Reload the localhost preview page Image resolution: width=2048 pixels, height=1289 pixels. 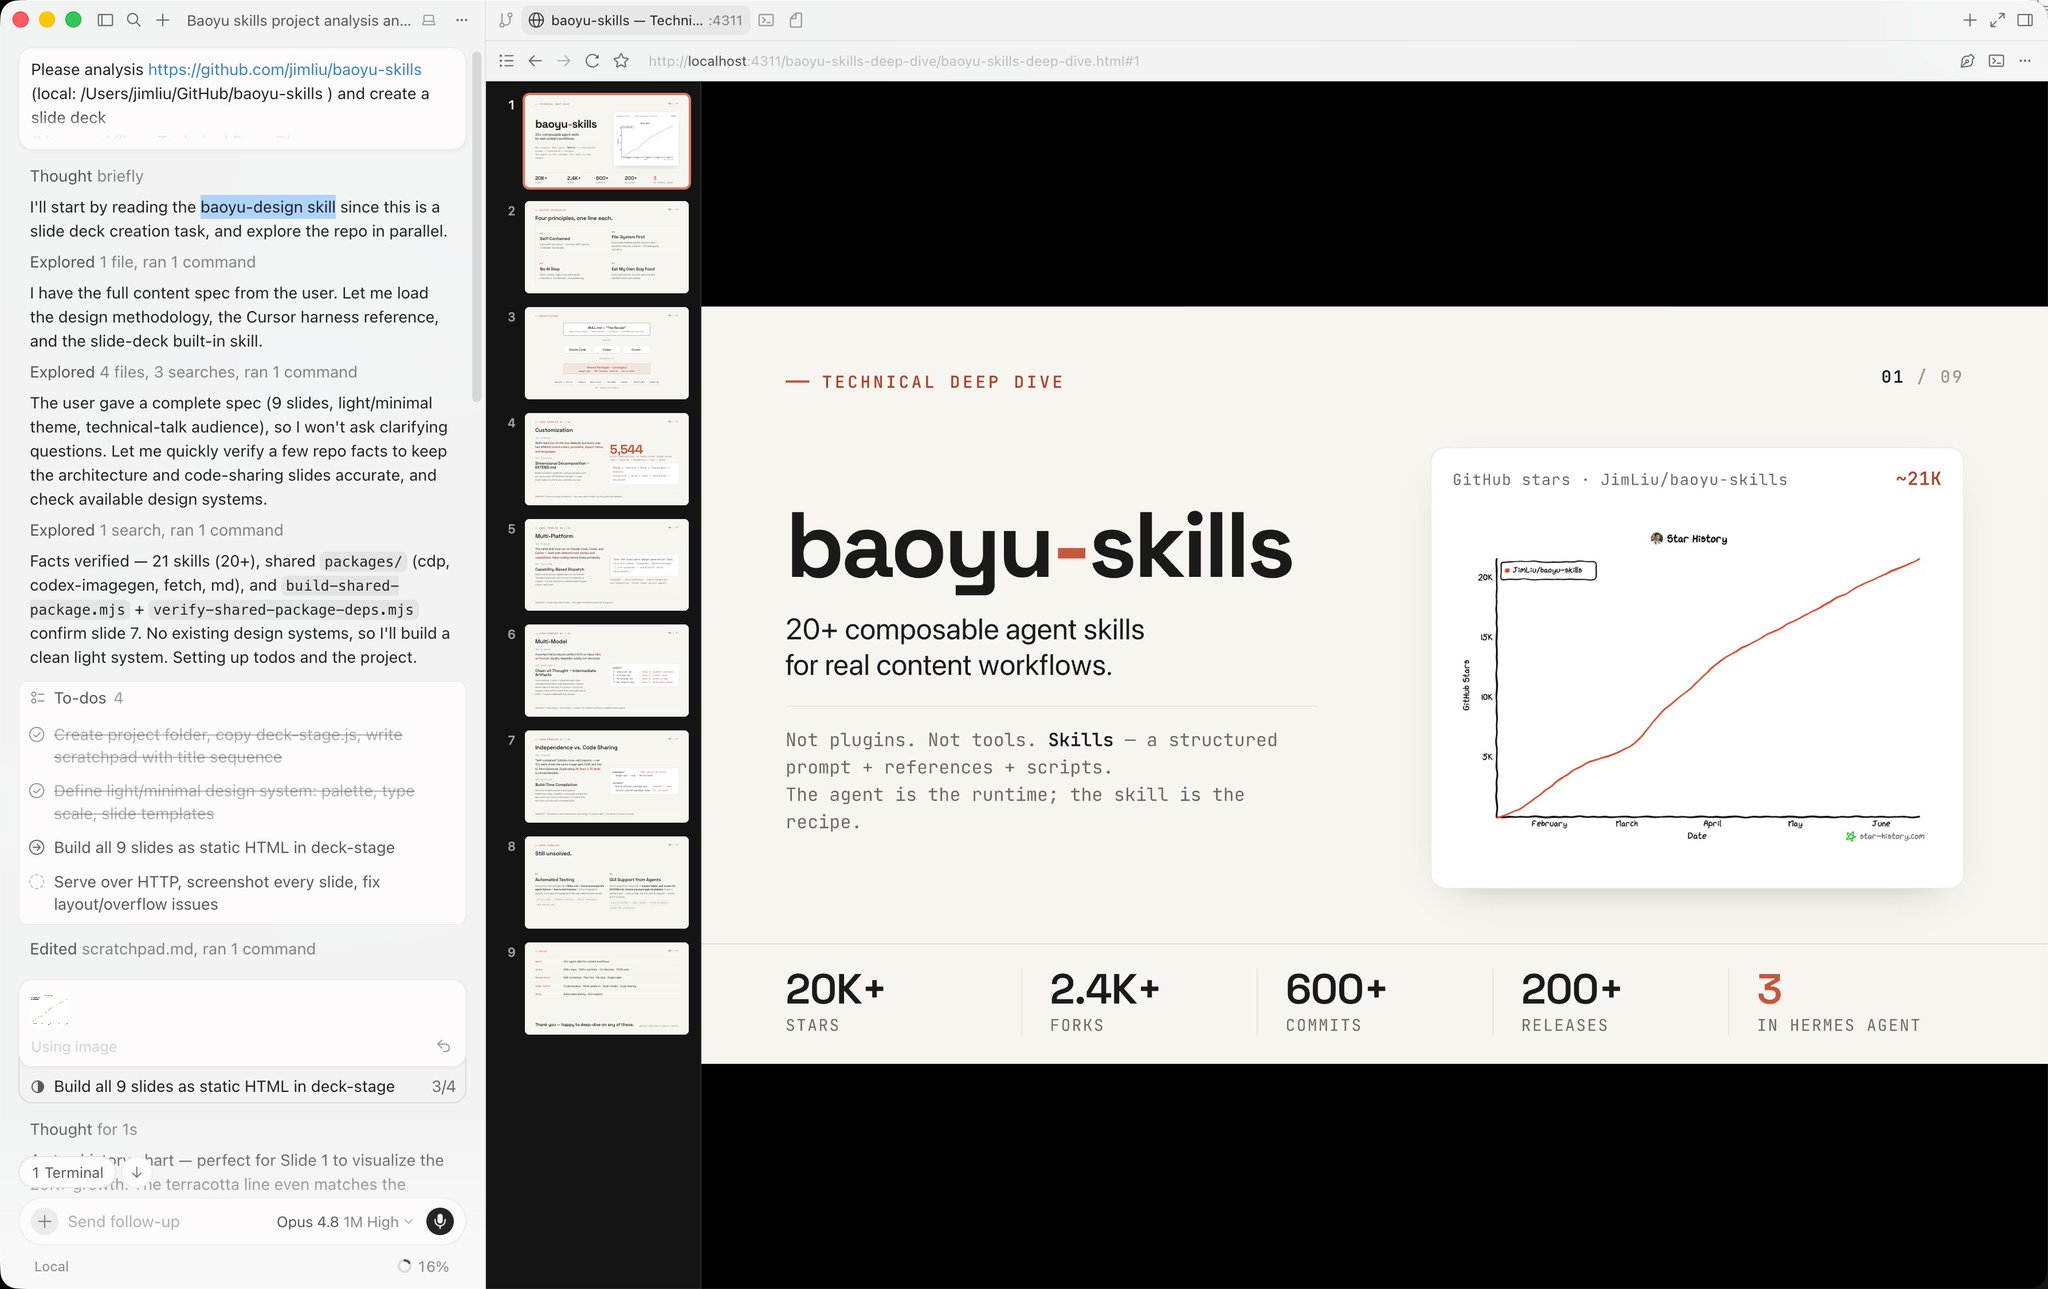[x=592, y=61]
